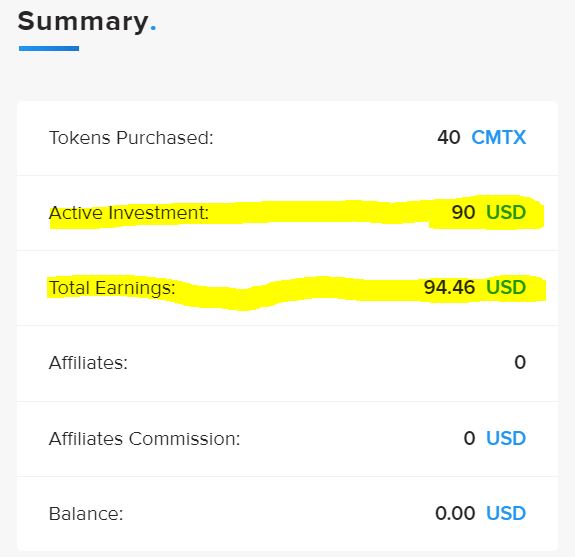Click the Balance label

click(x=86, y=514)
